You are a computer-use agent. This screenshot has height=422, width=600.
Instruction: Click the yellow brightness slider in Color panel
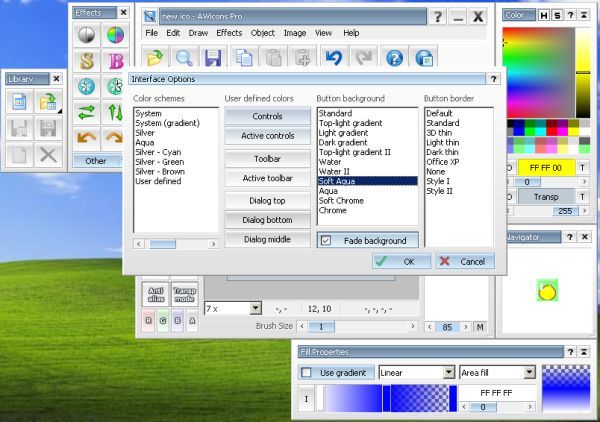pyautogui.click(x=583, y=72)
